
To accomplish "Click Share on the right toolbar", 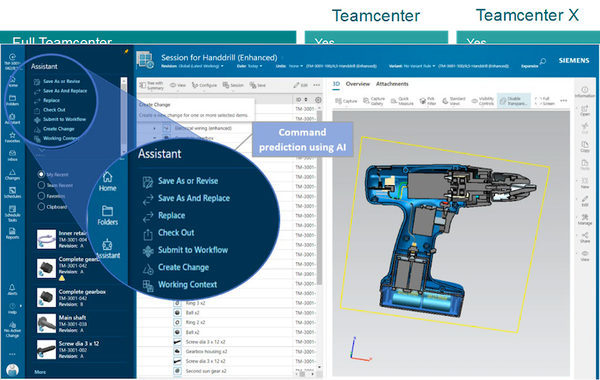I will pyautogui.click(x=585, y=238).
